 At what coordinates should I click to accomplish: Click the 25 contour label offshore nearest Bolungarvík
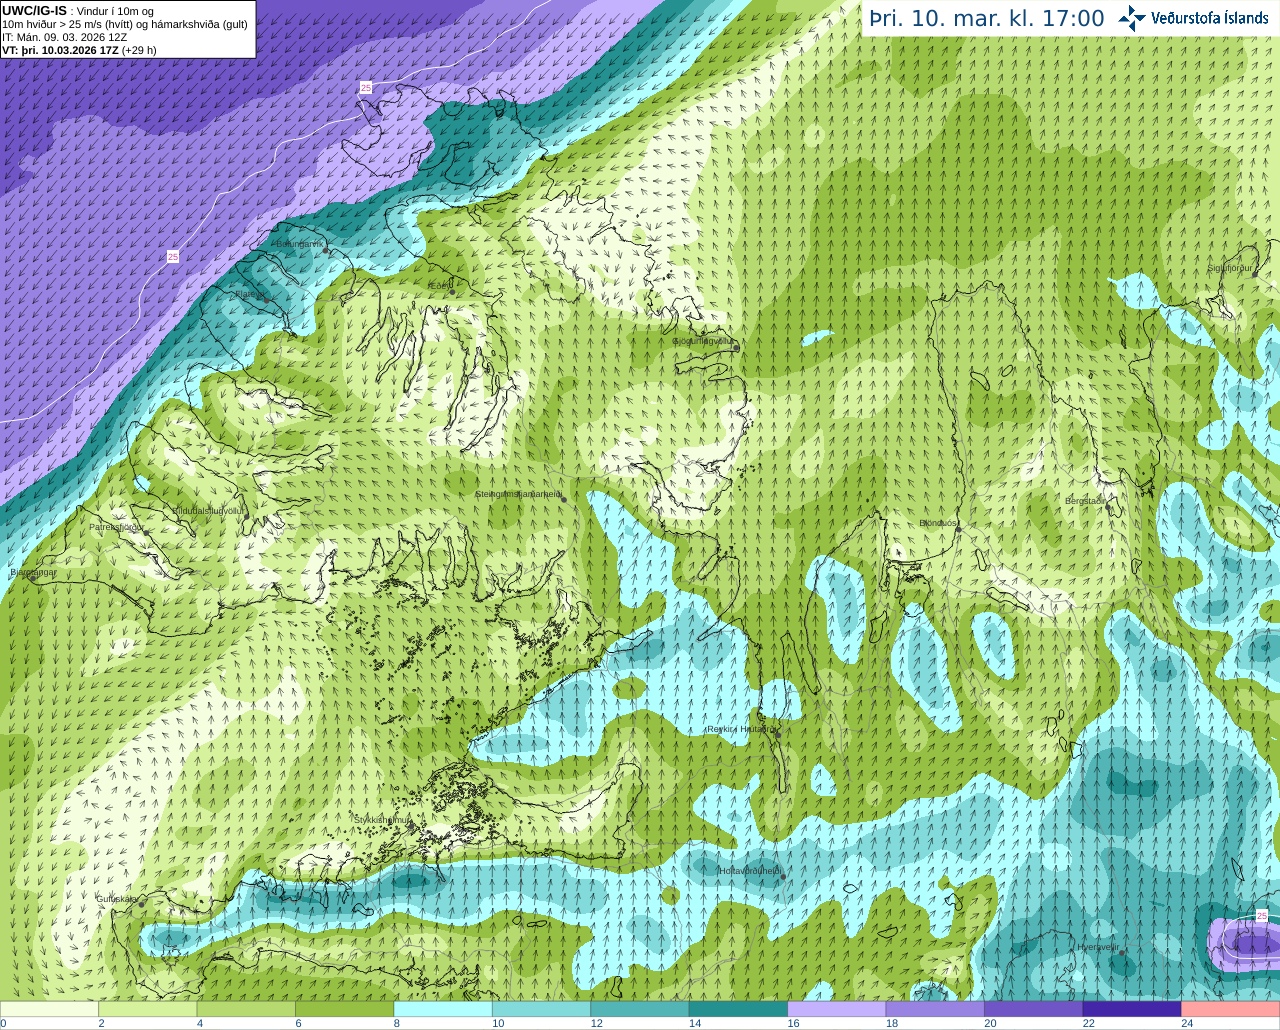click(x=173, y=257)
